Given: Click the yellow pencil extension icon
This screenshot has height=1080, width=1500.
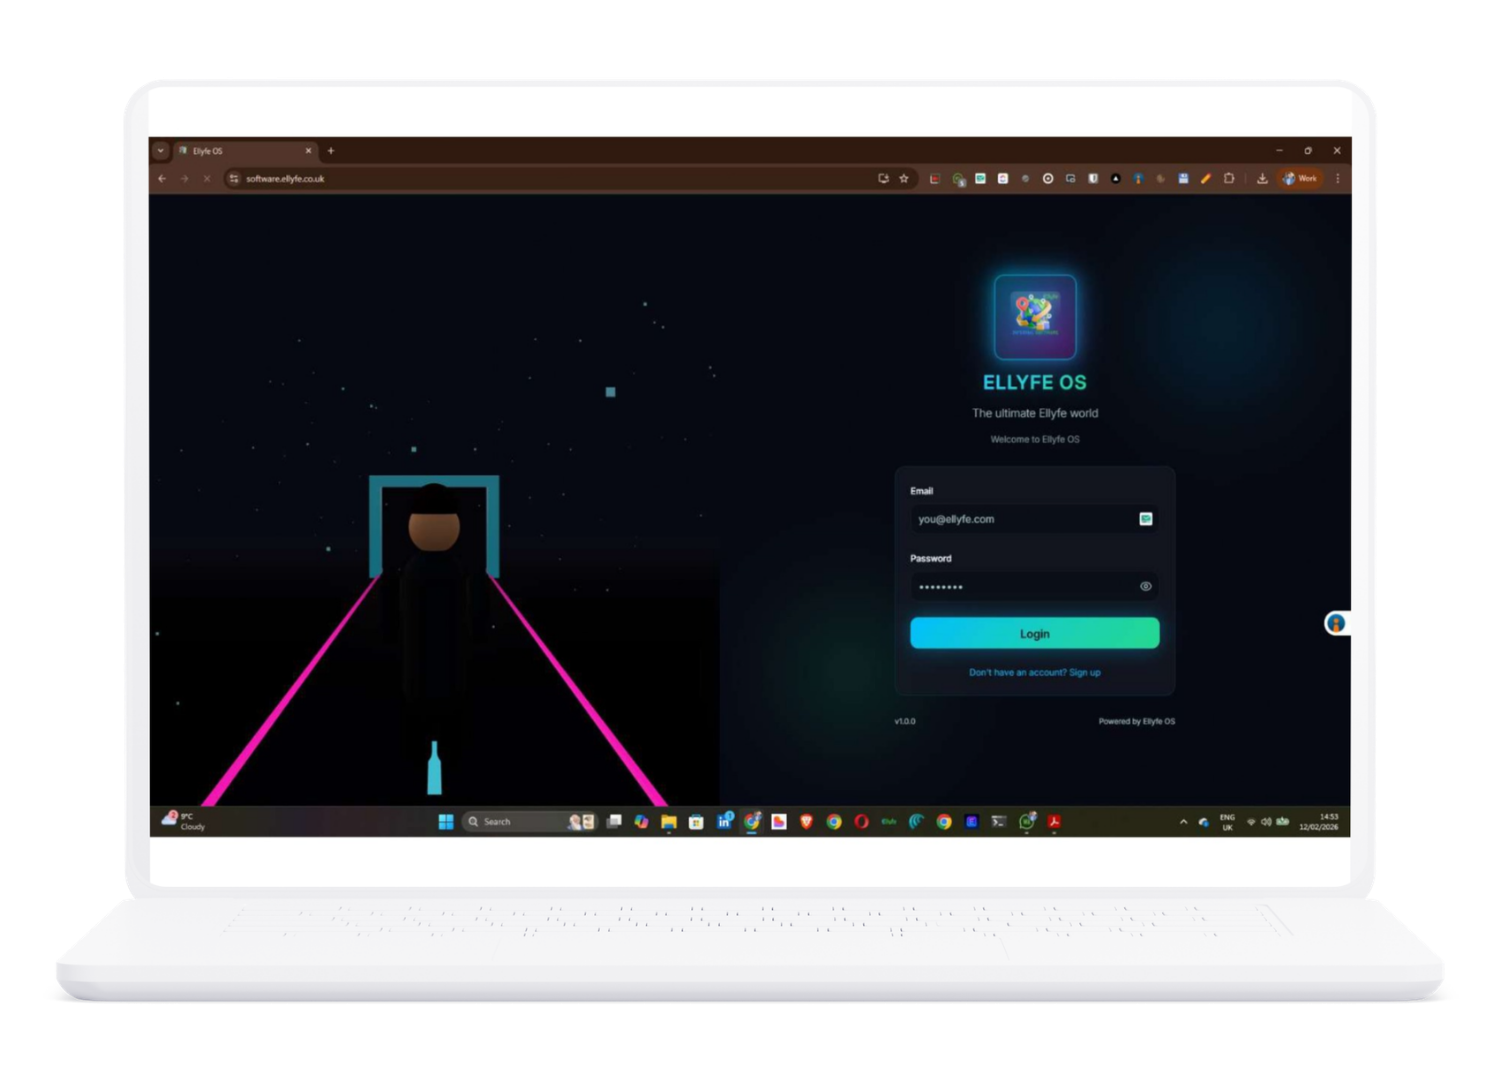Looking at the screenshot, I should pos(1206,178).
